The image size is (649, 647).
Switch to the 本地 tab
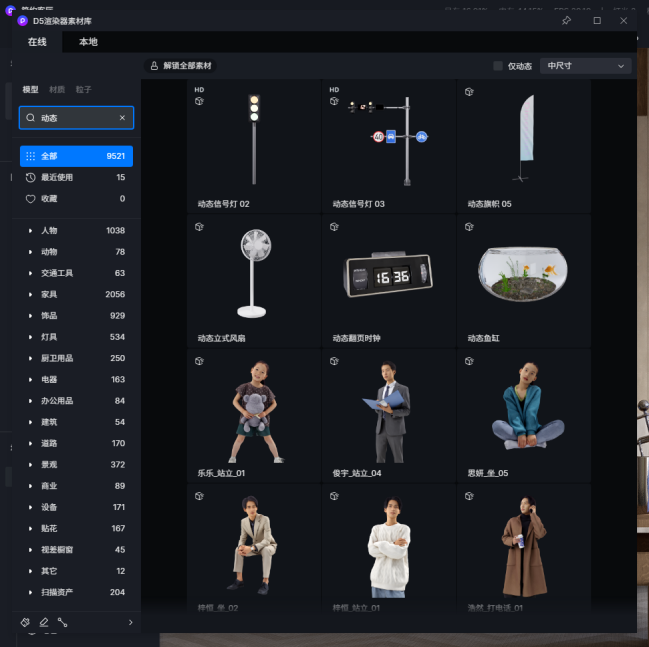pos(88,42)
